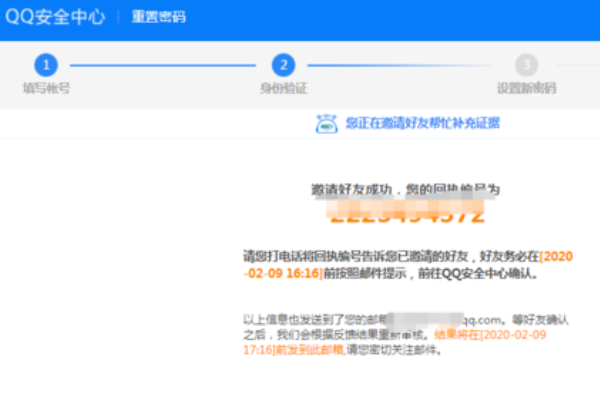600x400 pixels.
Task: Click the 身份验证 step label
Action: click(284, 88)
